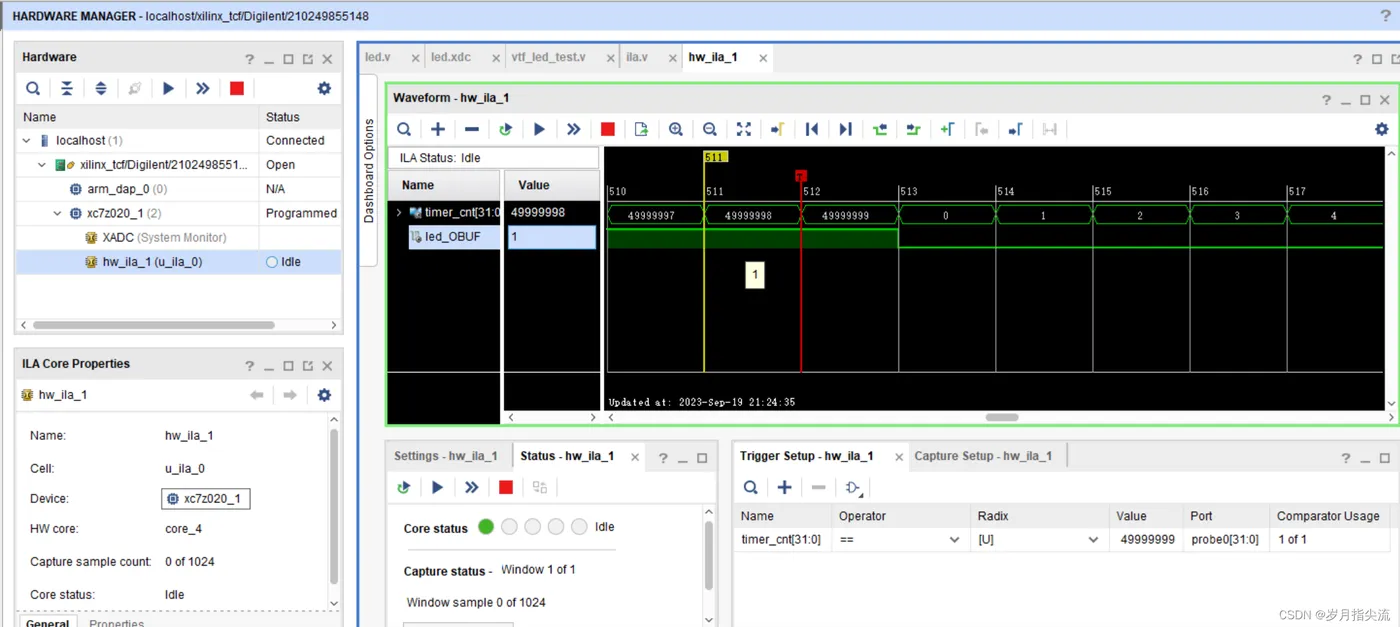
Task: Open Waveform panel settings gear
Action: pos(1382,129)
